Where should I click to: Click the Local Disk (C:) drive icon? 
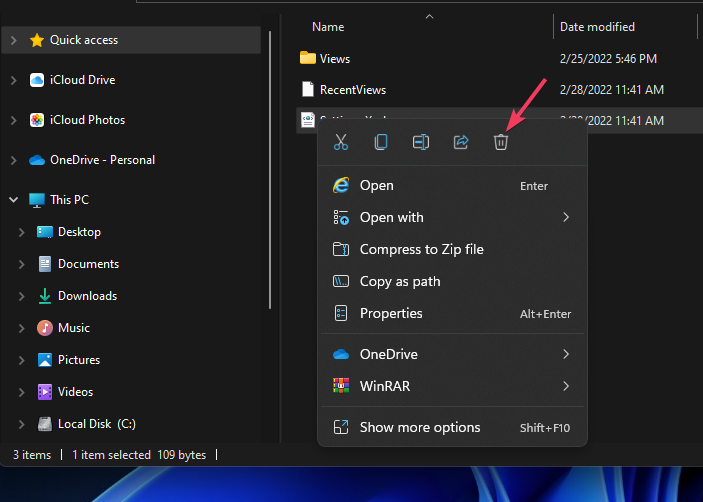click(x=45, y=424)
